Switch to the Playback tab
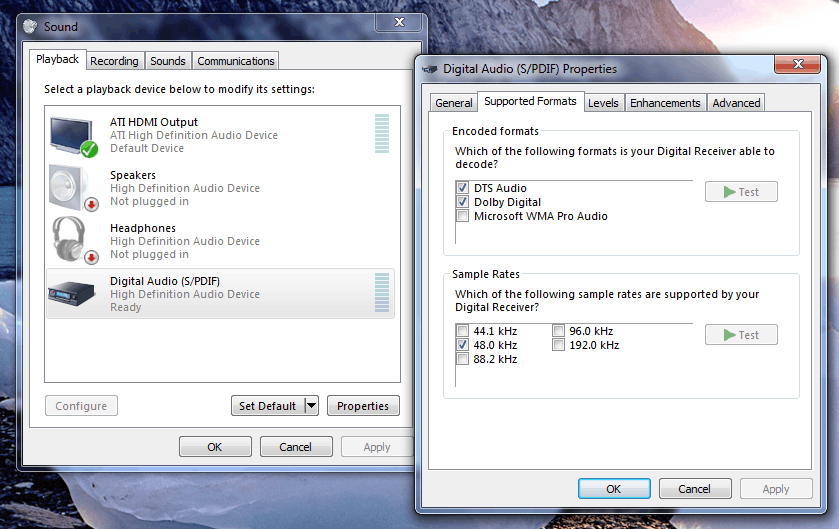This screenshot has height=529, width=839. point(57,59)
